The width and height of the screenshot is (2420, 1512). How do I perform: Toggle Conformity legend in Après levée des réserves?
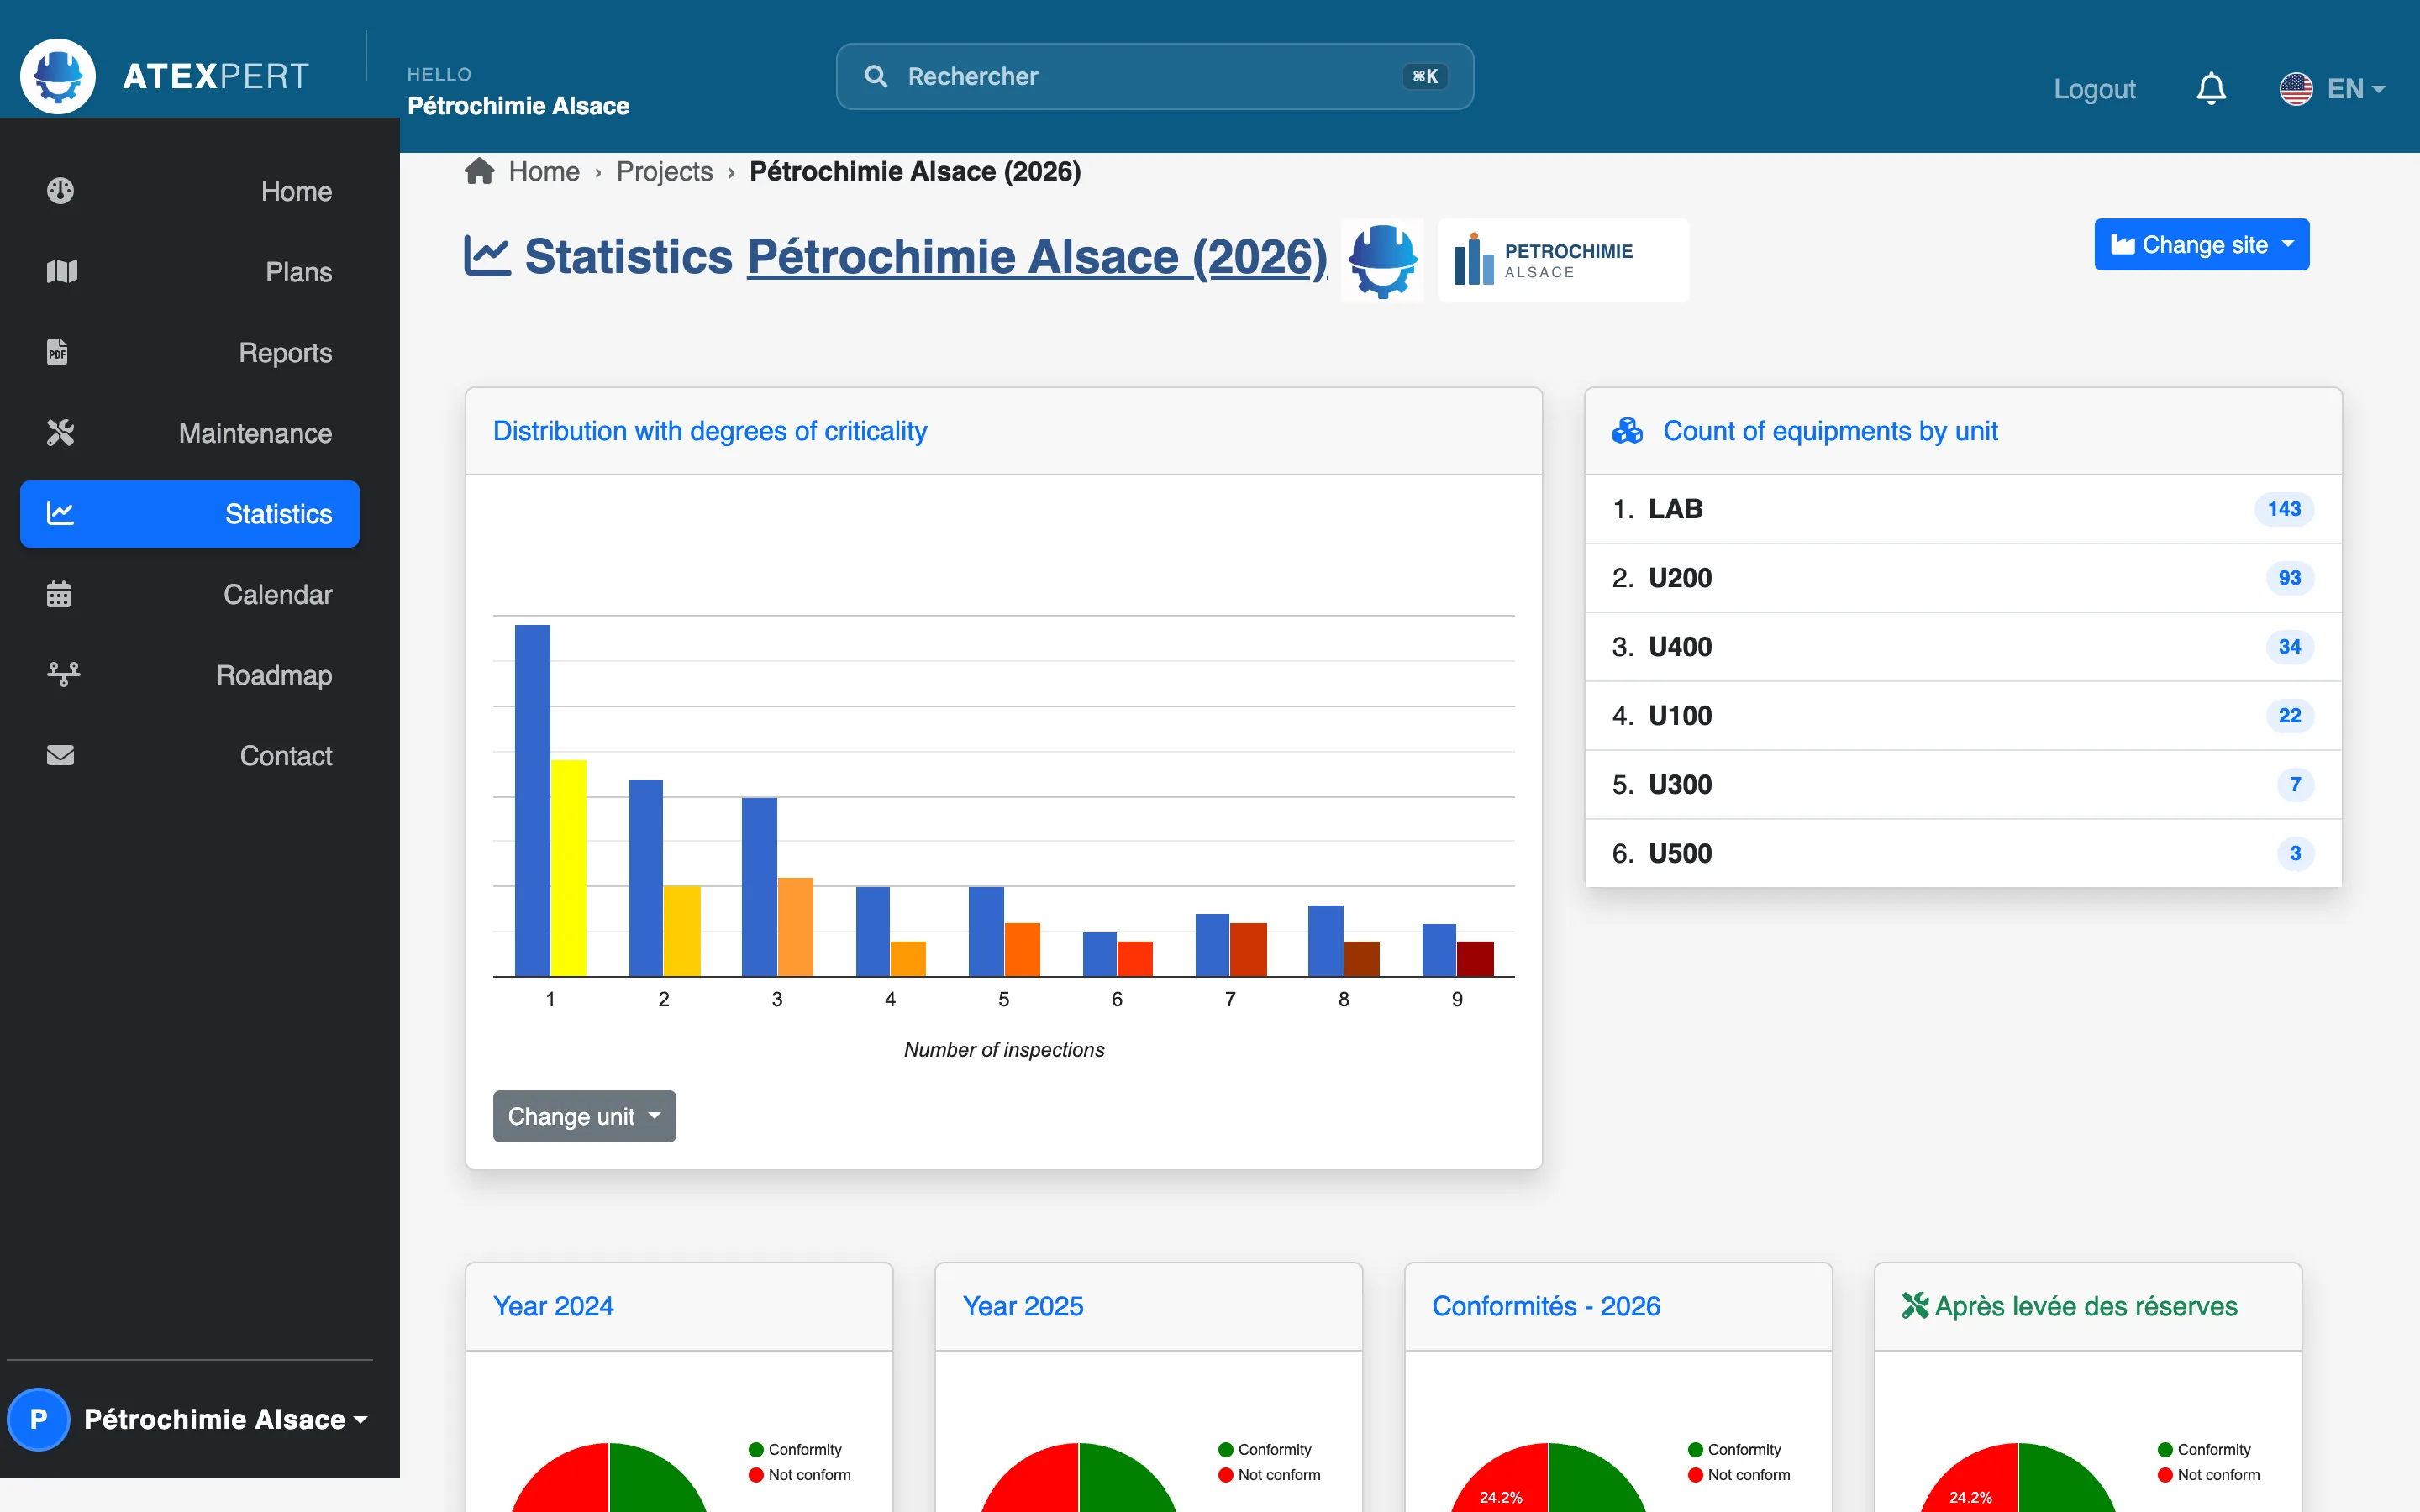(x=2204, y=1449)
